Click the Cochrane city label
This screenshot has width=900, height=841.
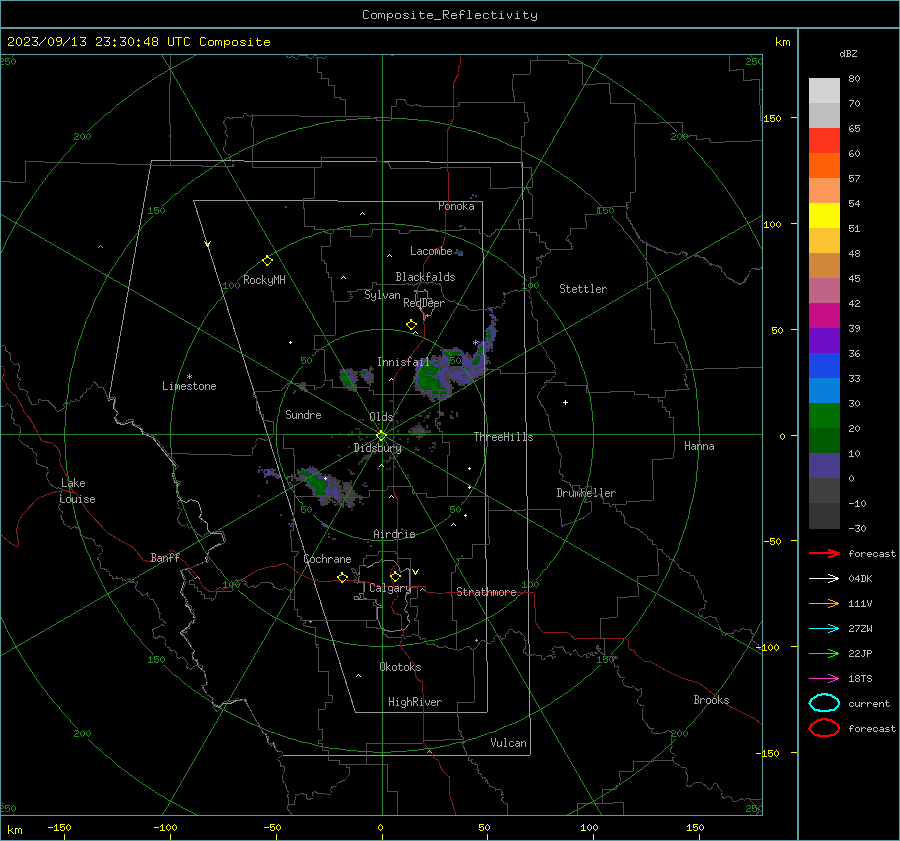(327, 559)
